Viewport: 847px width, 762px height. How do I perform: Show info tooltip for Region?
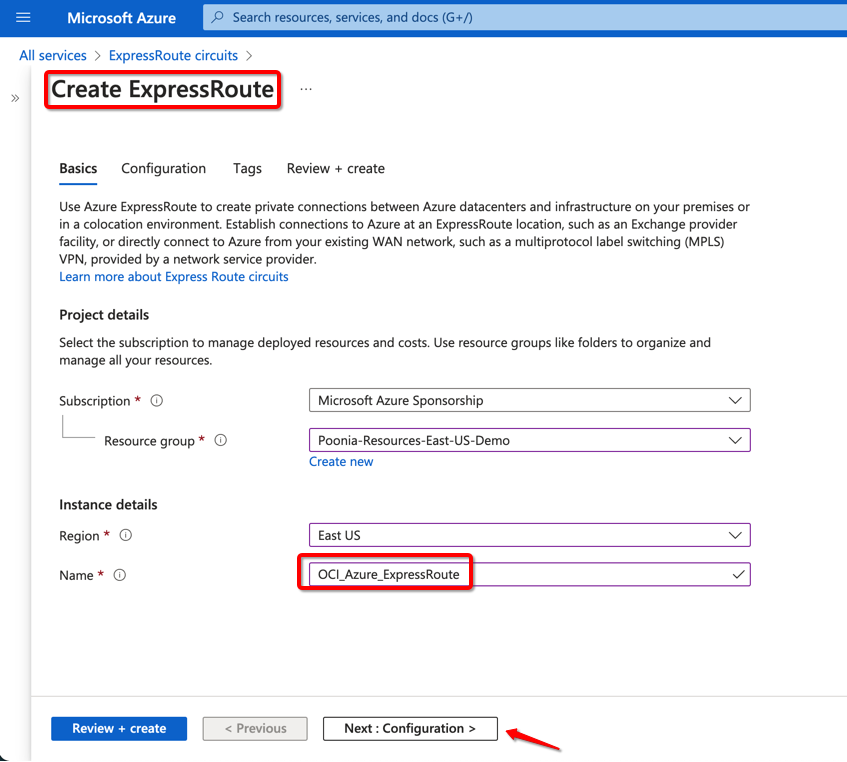[126, 536]
